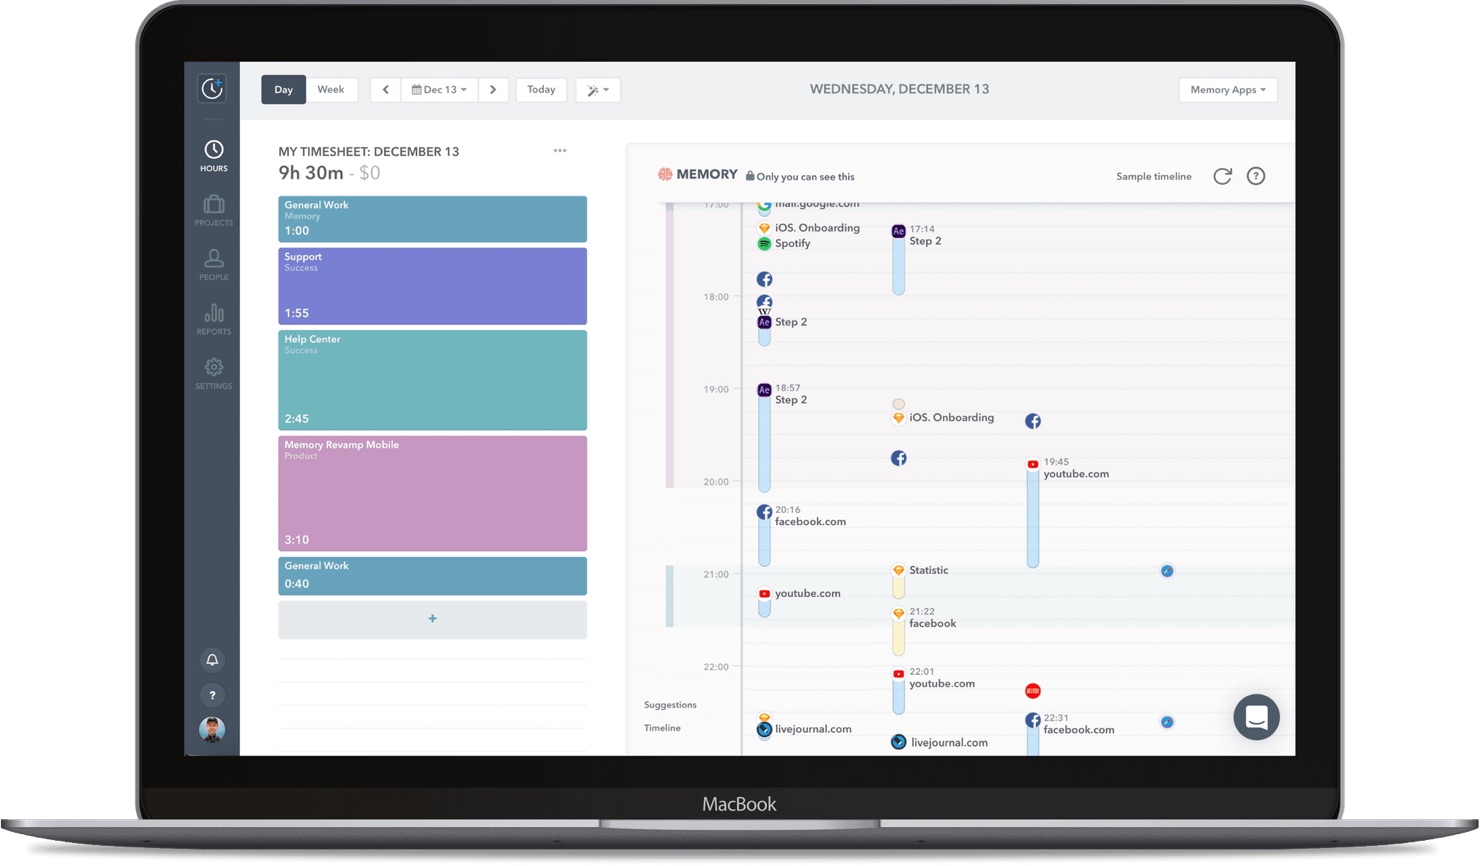
Task: Open the Reports bar-chart icon
Action: coord(213,312)
